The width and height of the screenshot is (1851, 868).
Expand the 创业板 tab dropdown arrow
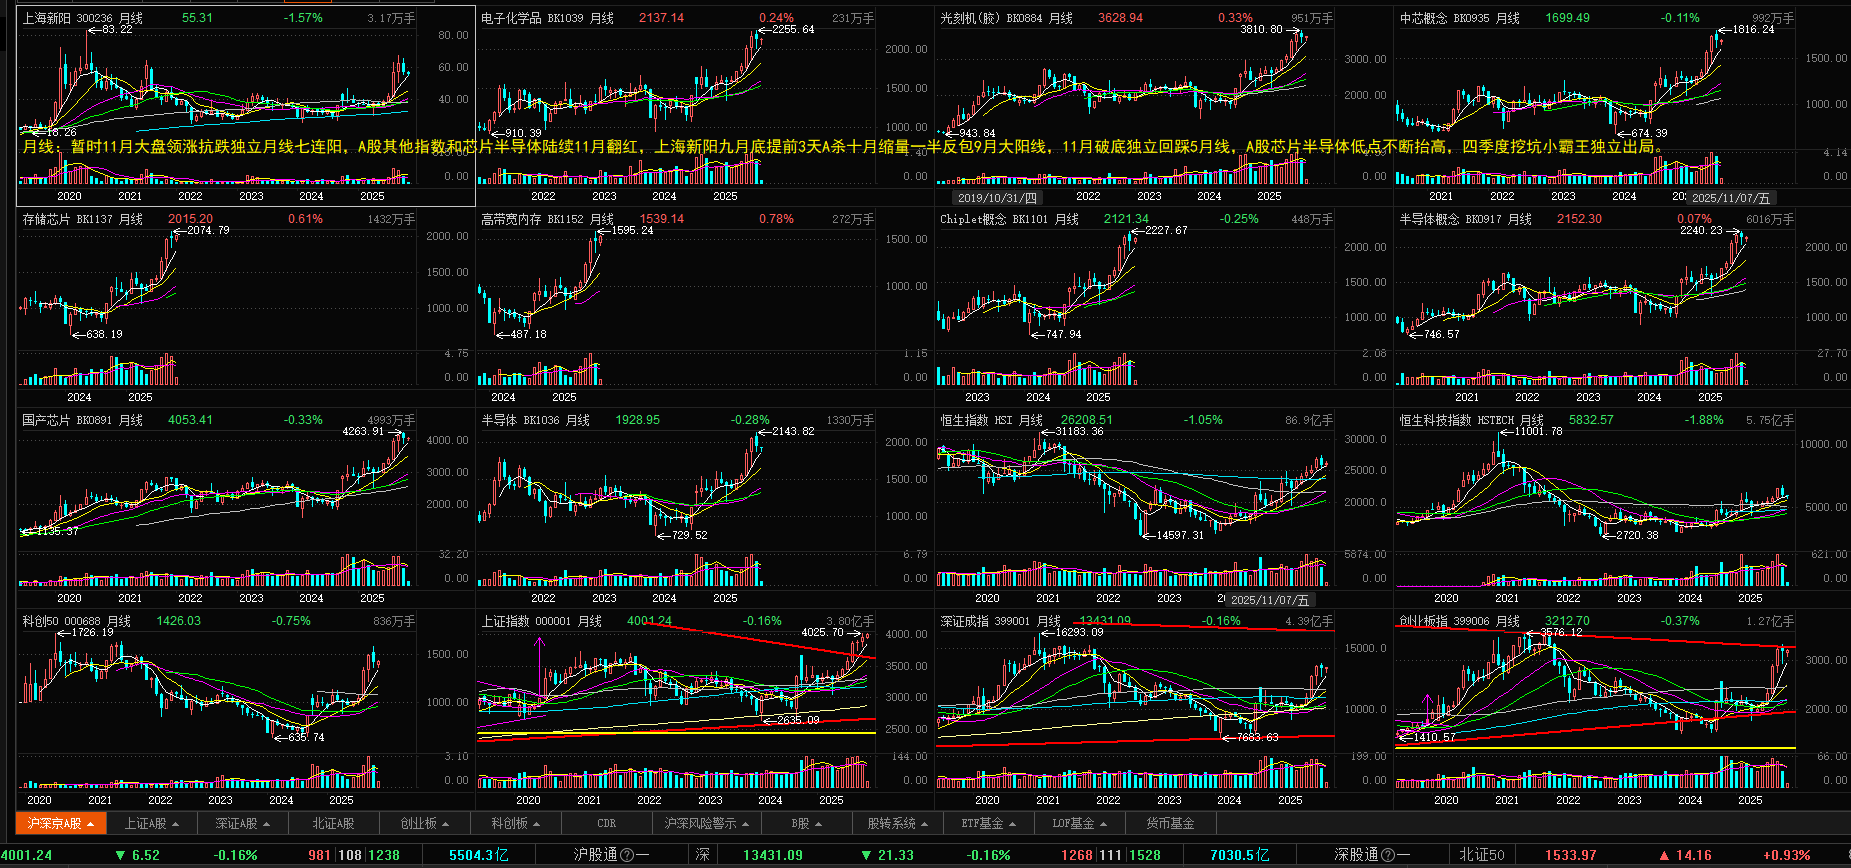[x=445, y=824]
